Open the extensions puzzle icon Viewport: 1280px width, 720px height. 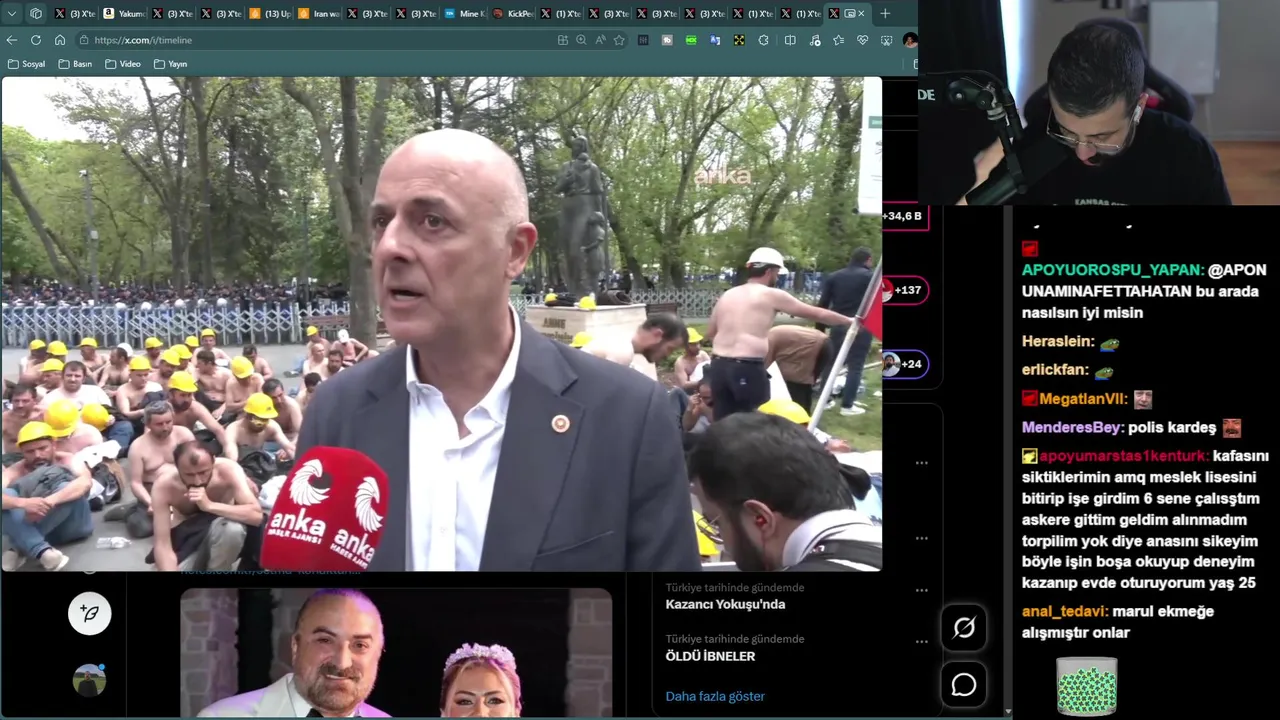(763, 40)
